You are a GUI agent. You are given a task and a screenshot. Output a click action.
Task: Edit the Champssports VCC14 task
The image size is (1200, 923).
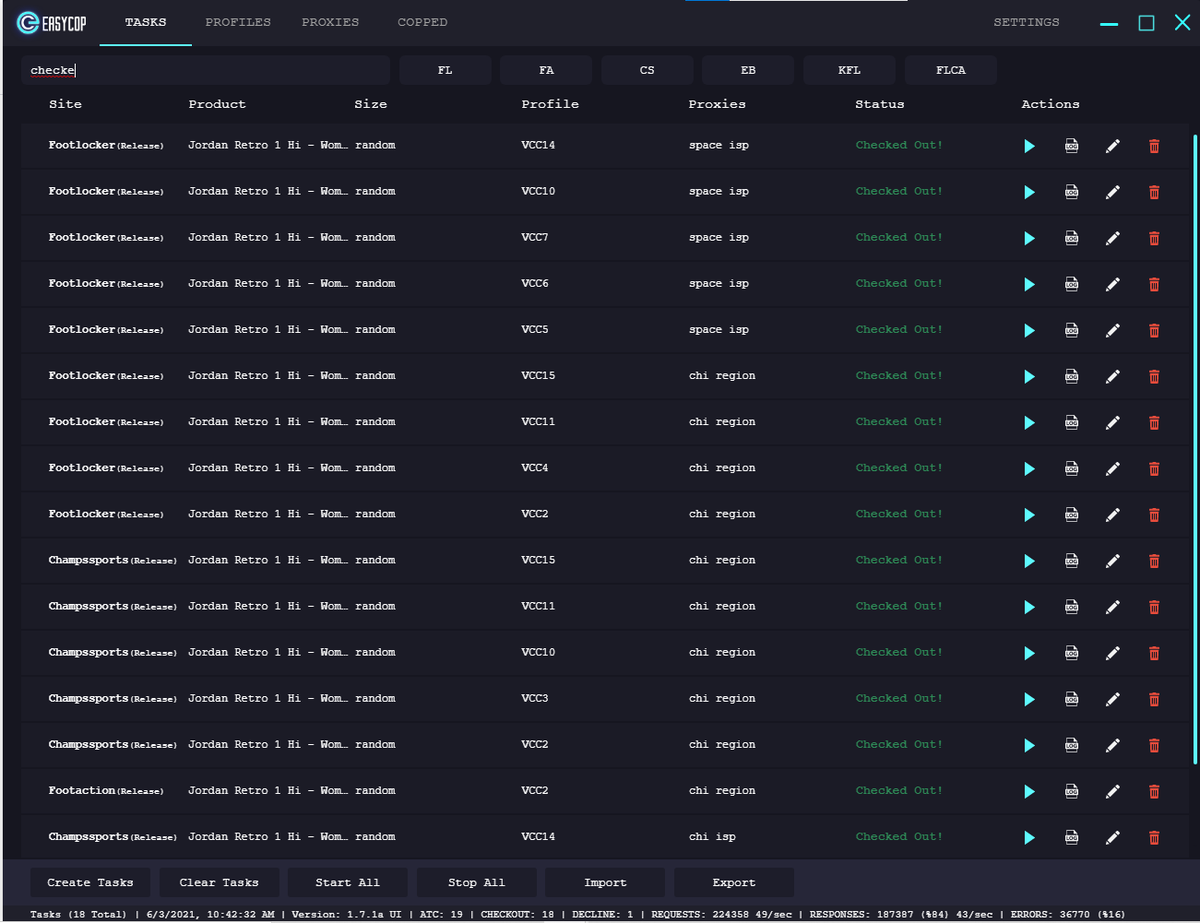[x=1112, y=838]
